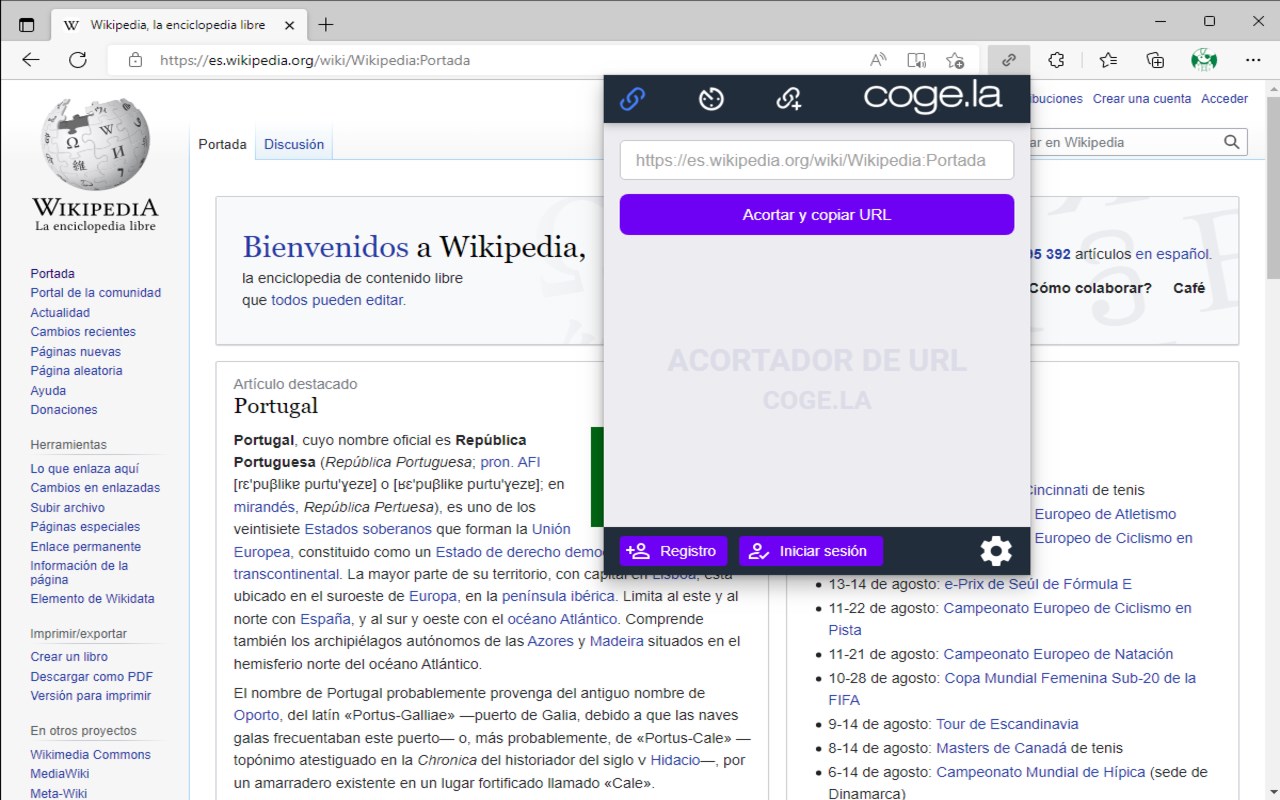
Task: Switch to the Portada tab
Action: [x=222, y=144]
